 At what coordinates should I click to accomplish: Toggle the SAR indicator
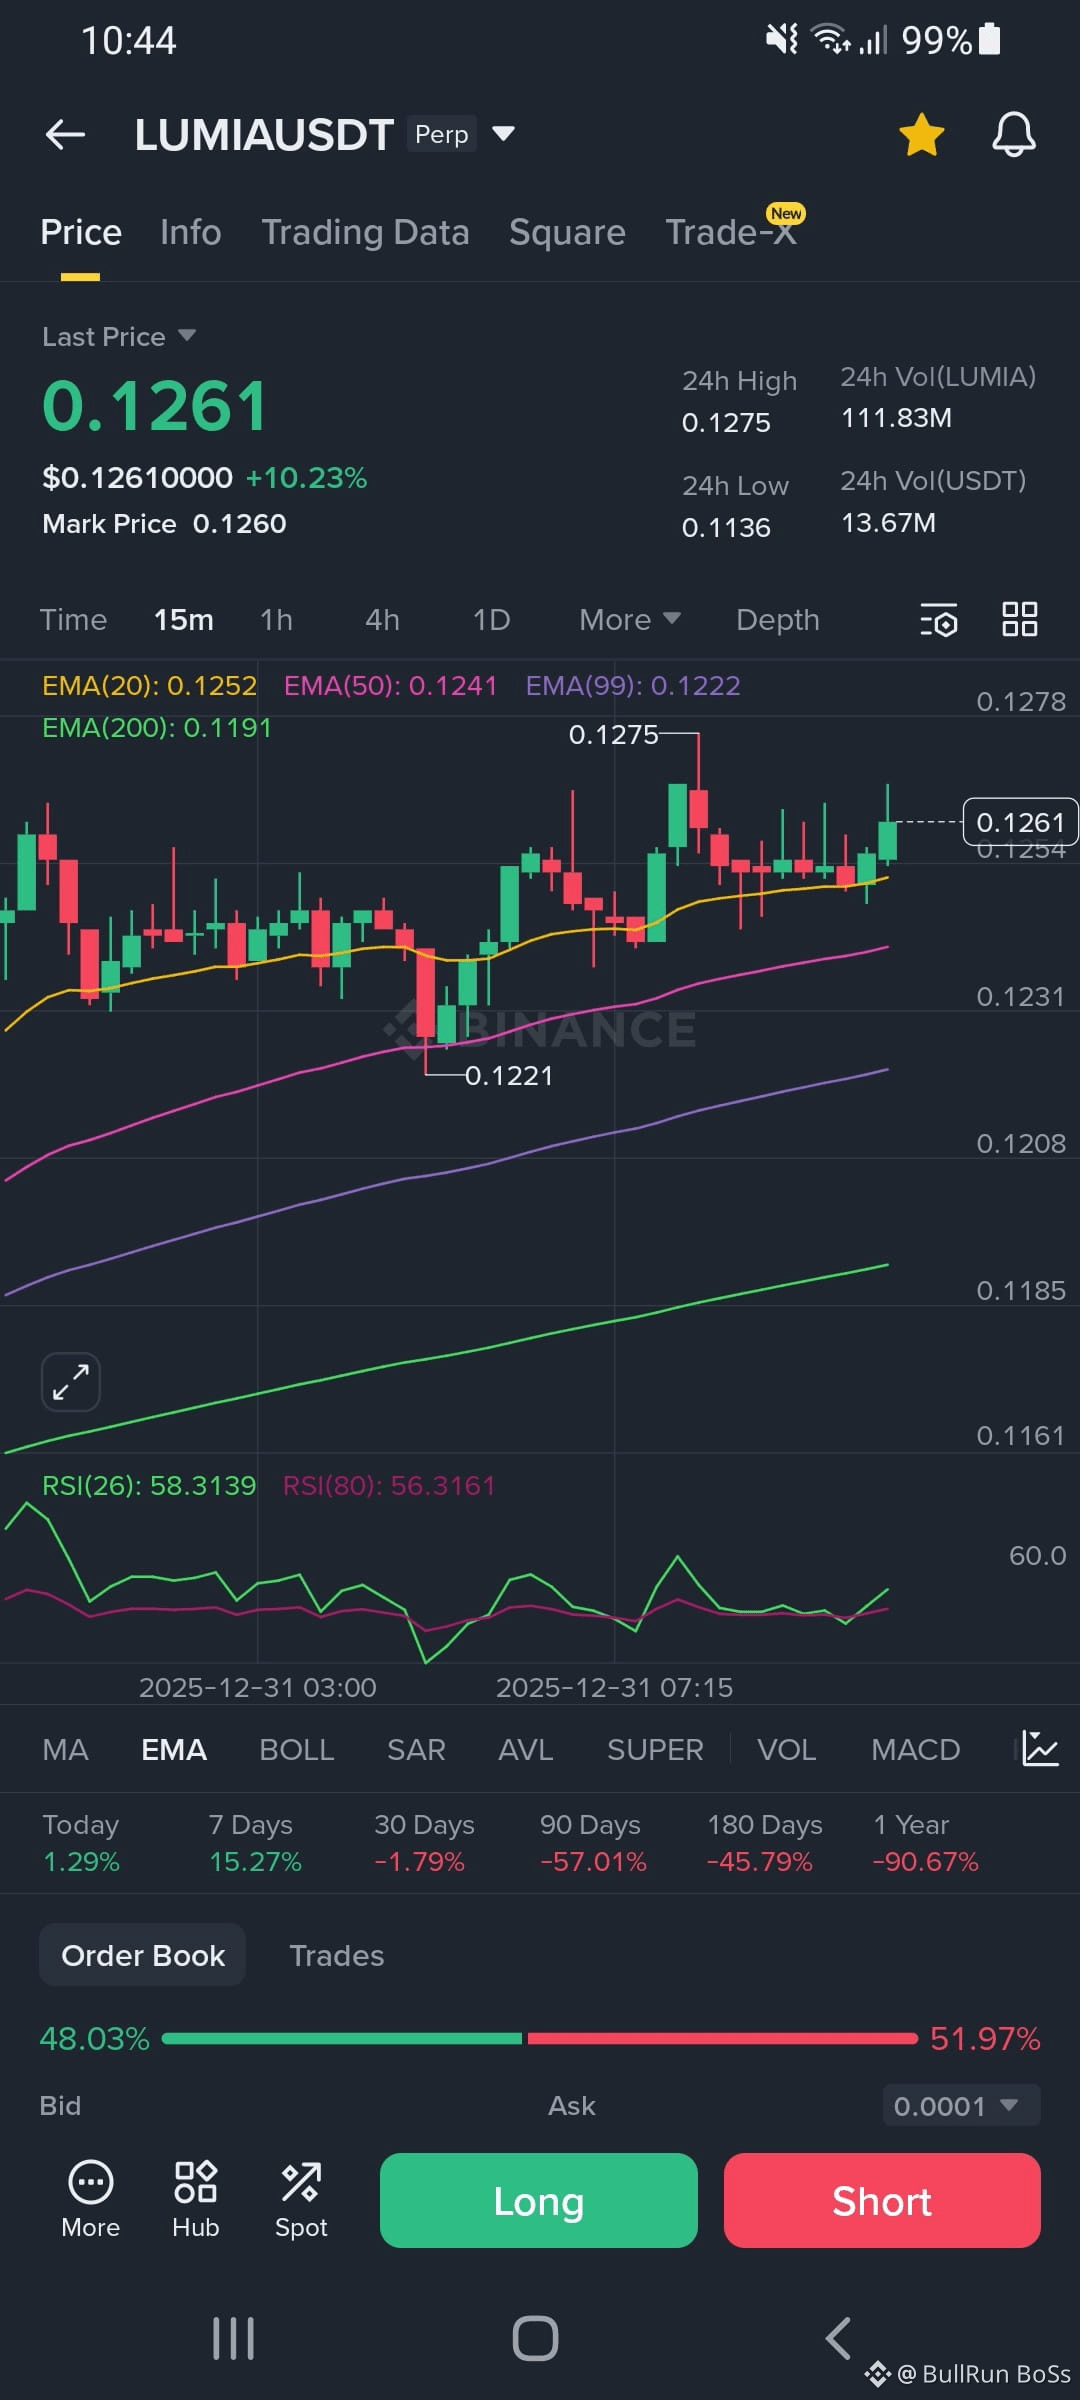click(416, 1749)
